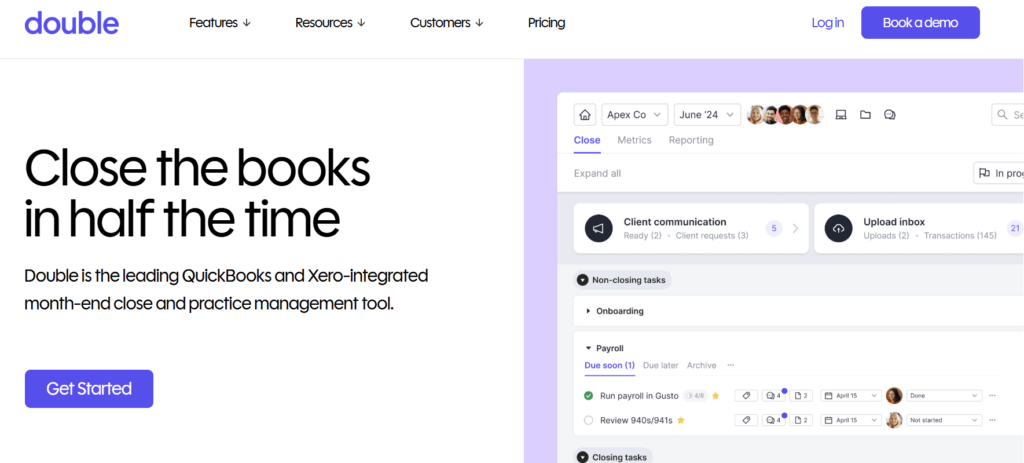Open the laptop icon in dashboard header
The height and width of the screenshot is (463, 1024).
[x=841, y=115]
